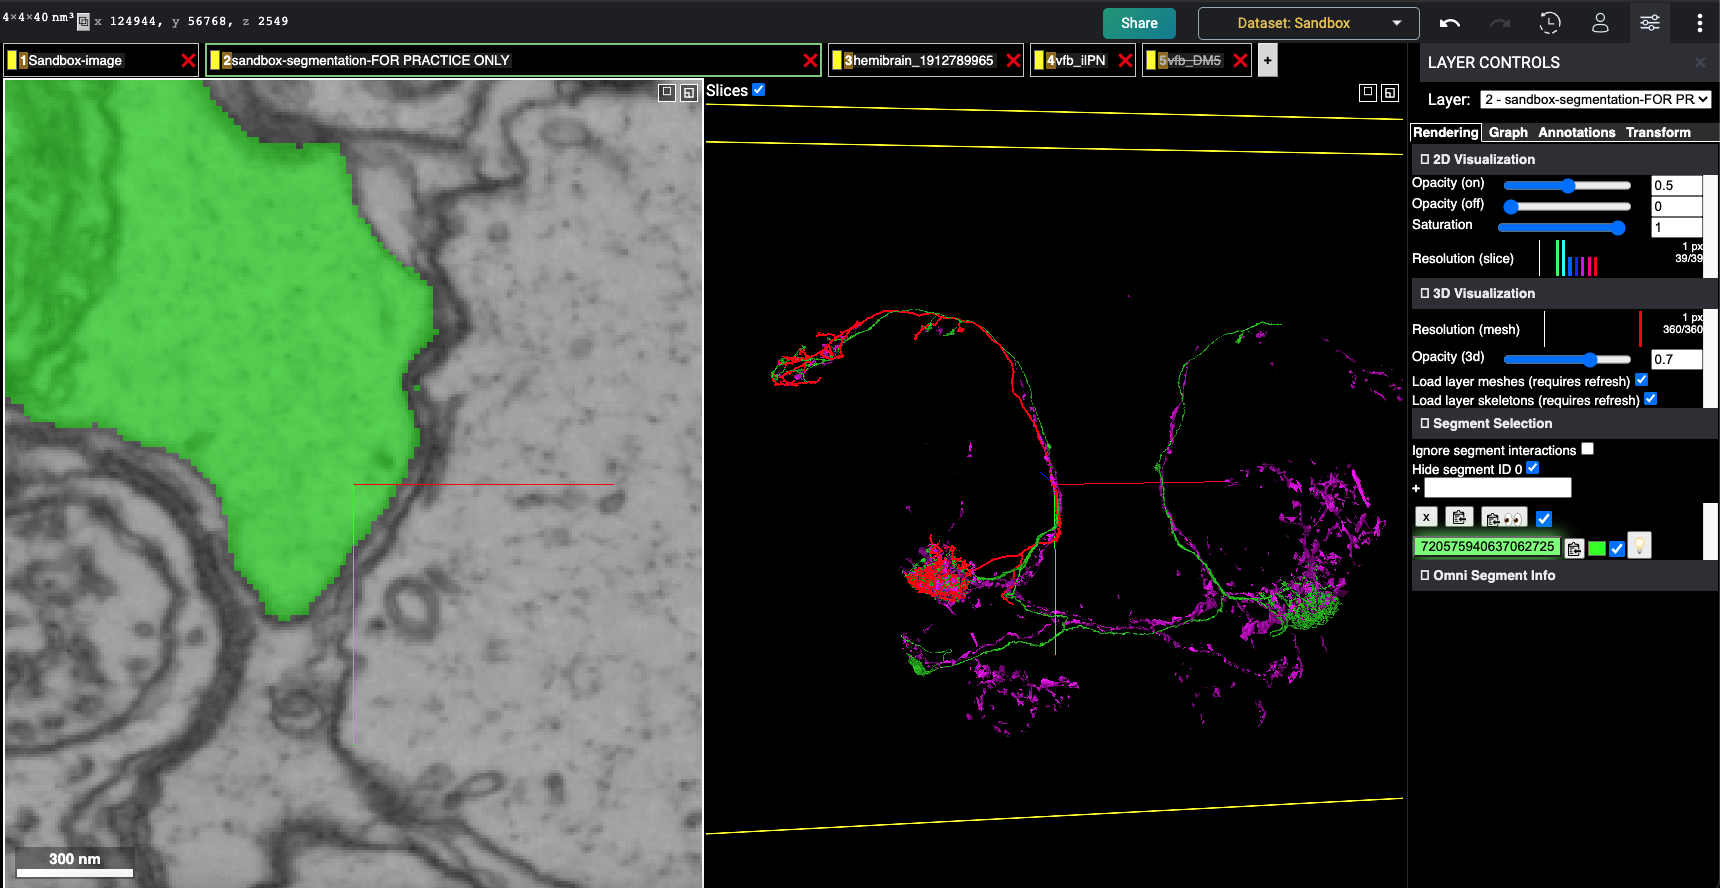Toggle the Slices checkbox in 3D view
1720x888 pixels.
click(x=759, y=90)
